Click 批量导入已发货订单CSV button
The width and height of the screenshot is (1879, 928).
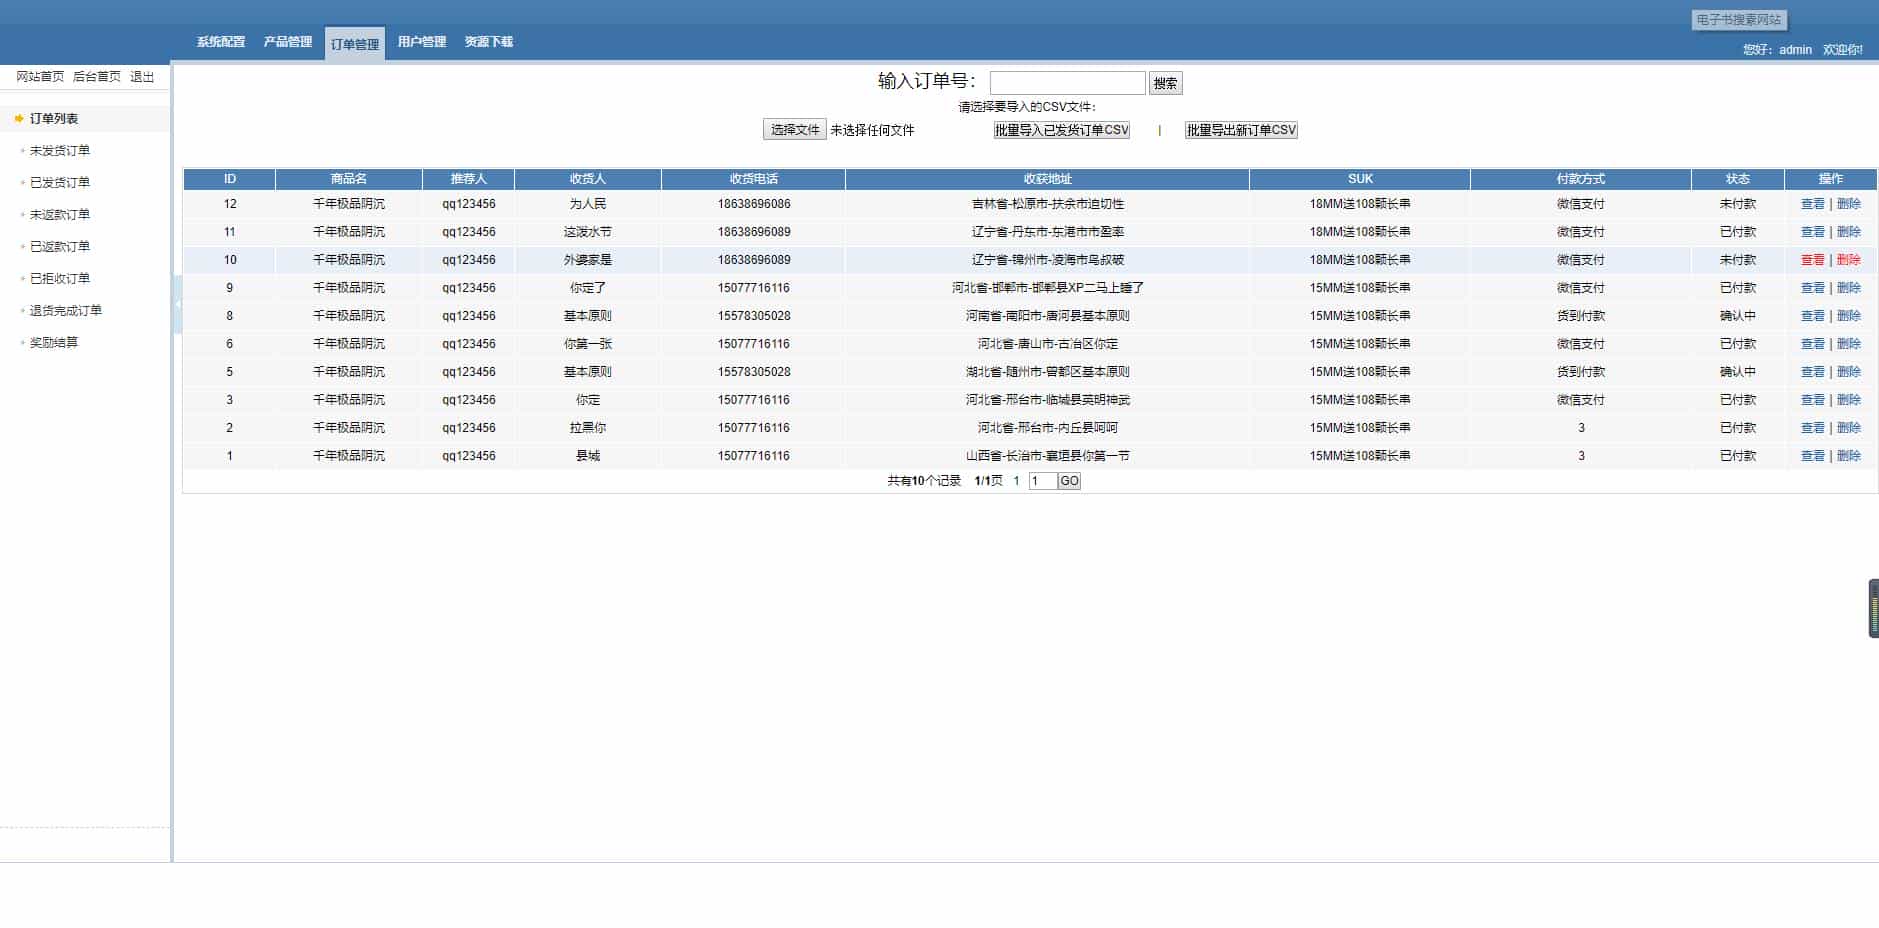(x=1061, y=130)
